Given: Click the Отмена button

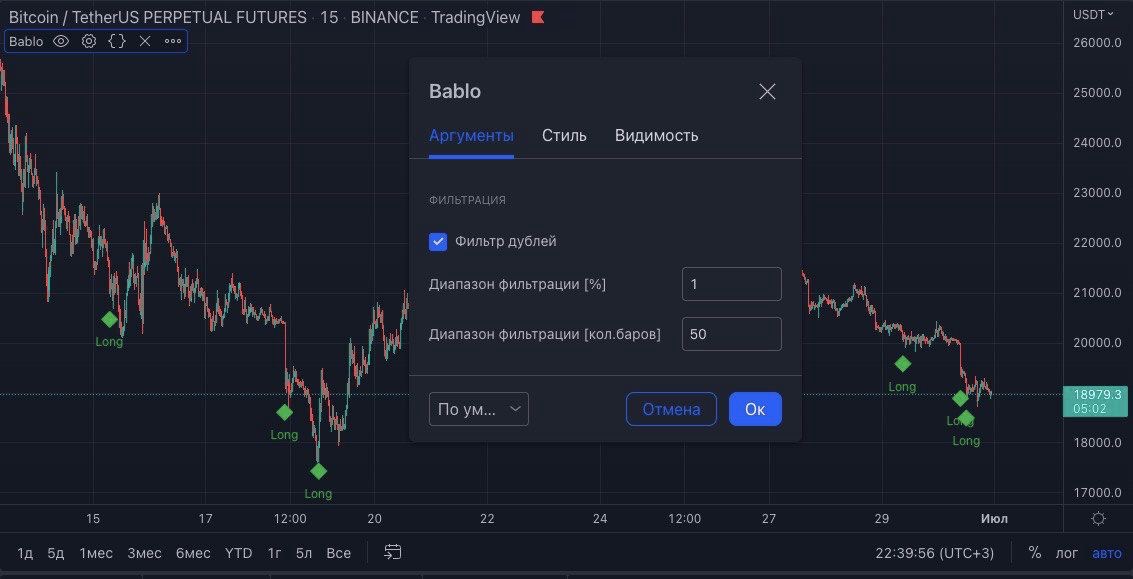Looking at the screenshot, I should pos(671,409).
